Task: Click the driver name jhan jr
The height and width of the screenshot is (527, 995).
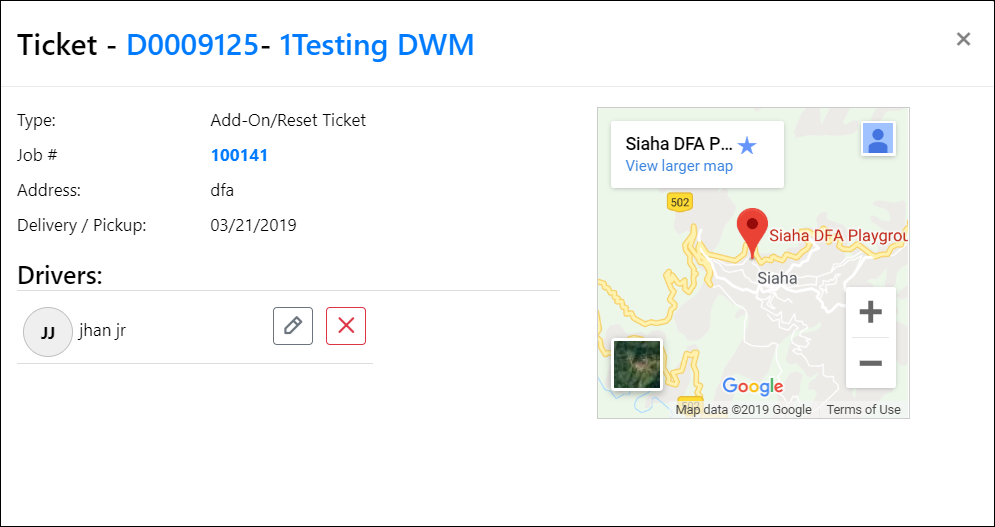Action: (x=102, y=331)
